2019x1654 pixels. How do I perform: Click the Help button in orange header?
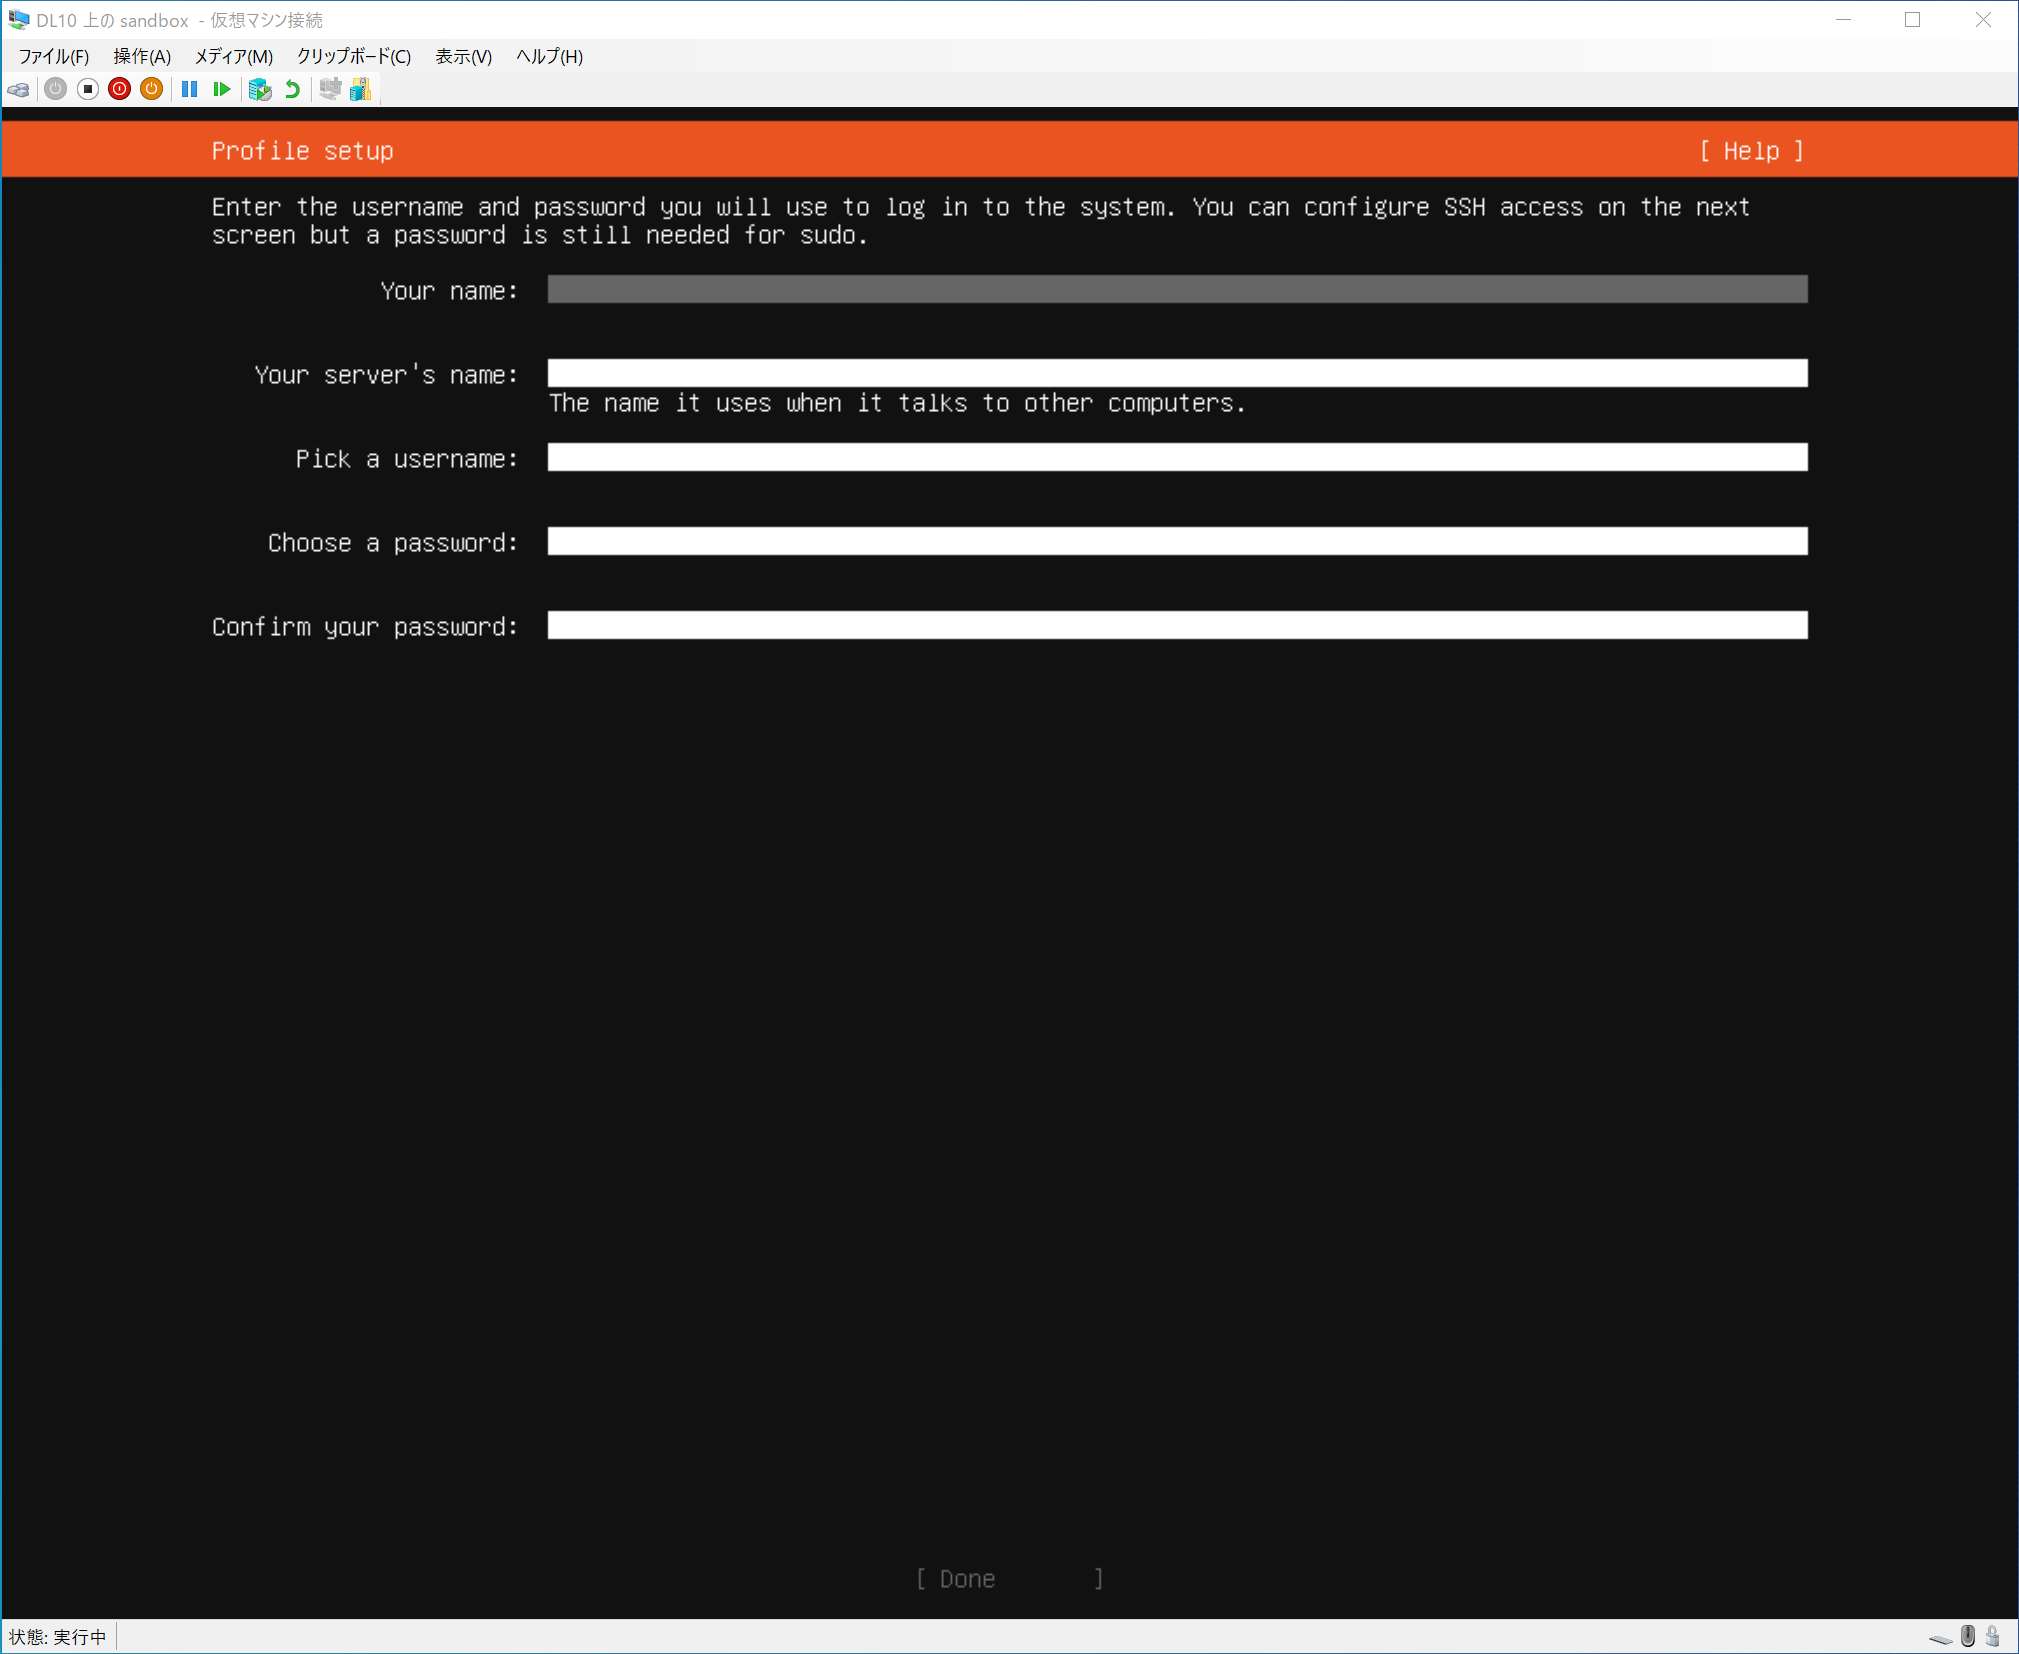(1751, 151)
